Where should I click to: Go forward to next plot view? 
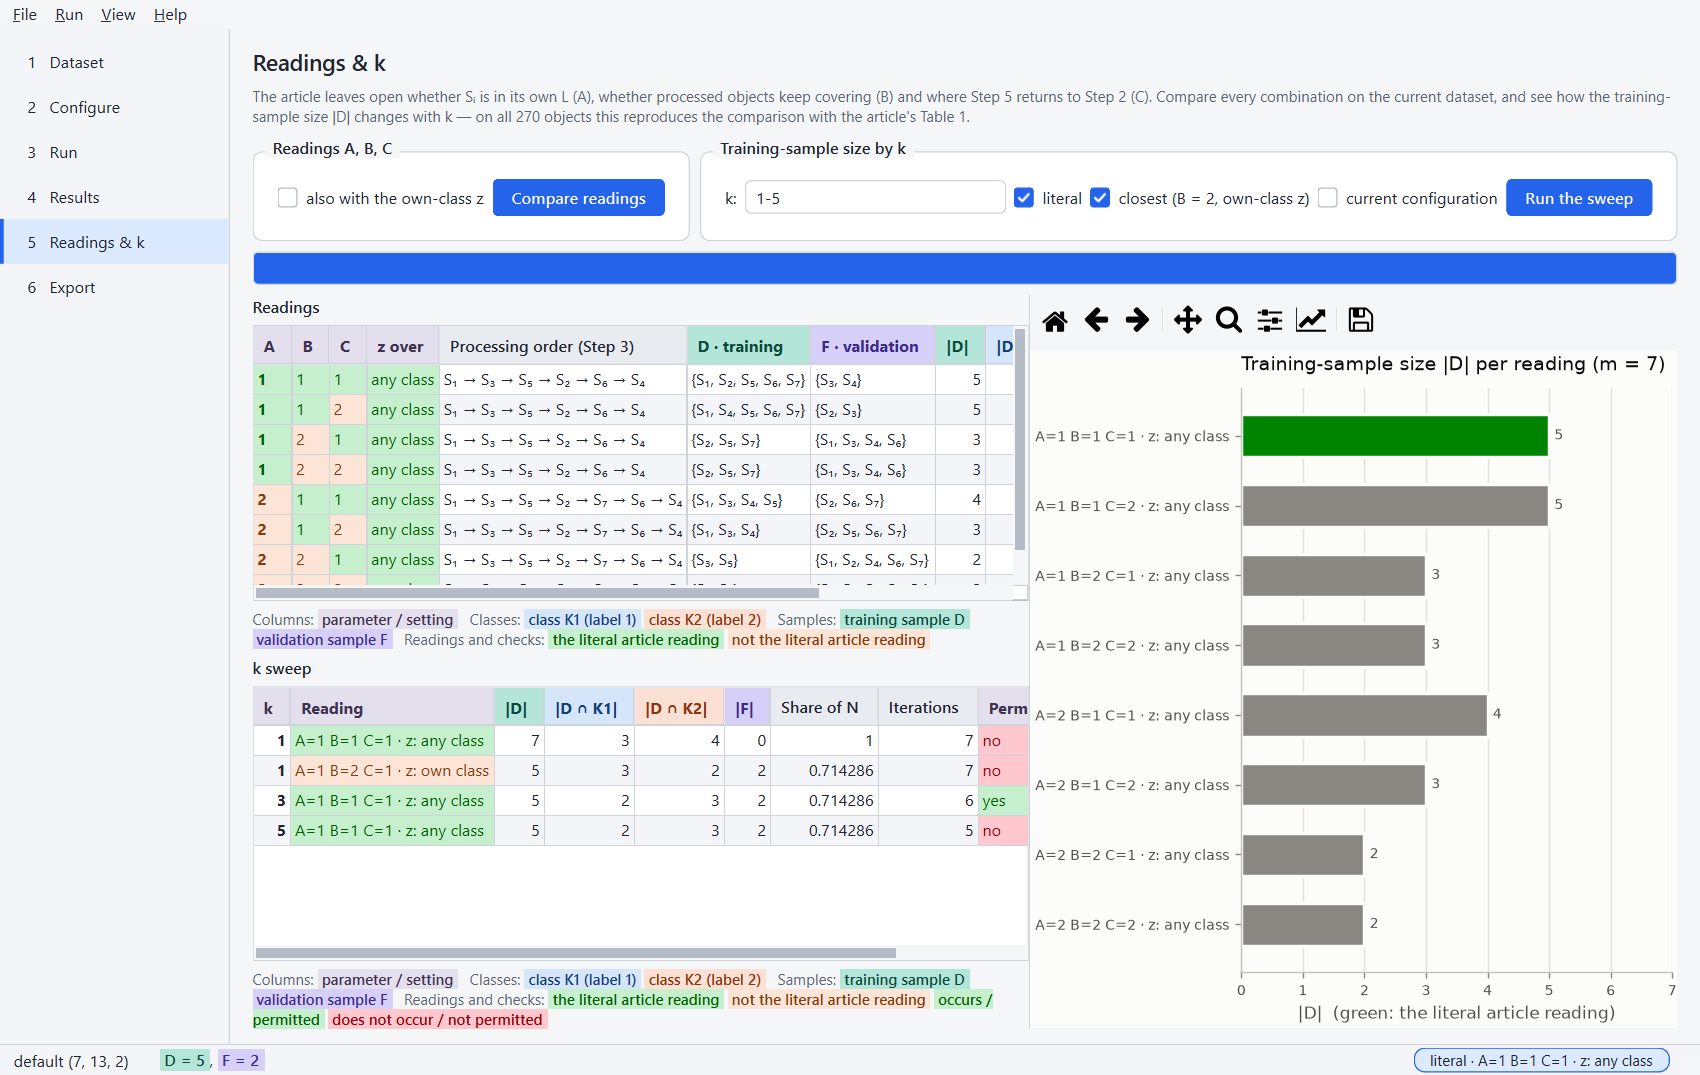point(1137,320)
